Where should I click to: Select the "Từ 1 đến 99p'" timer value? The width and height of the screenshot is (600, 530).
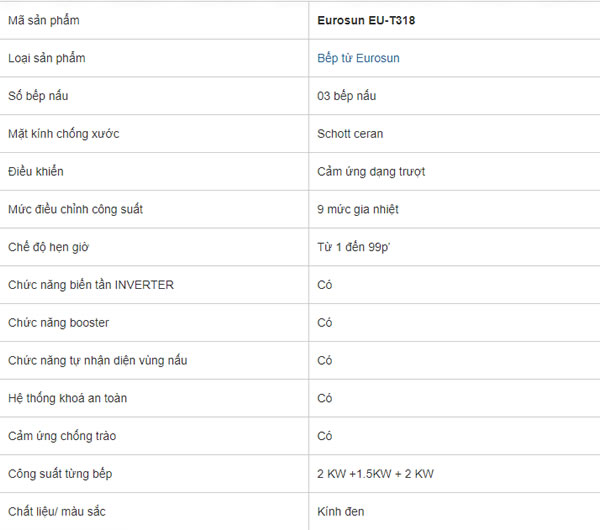coord(353,247)
